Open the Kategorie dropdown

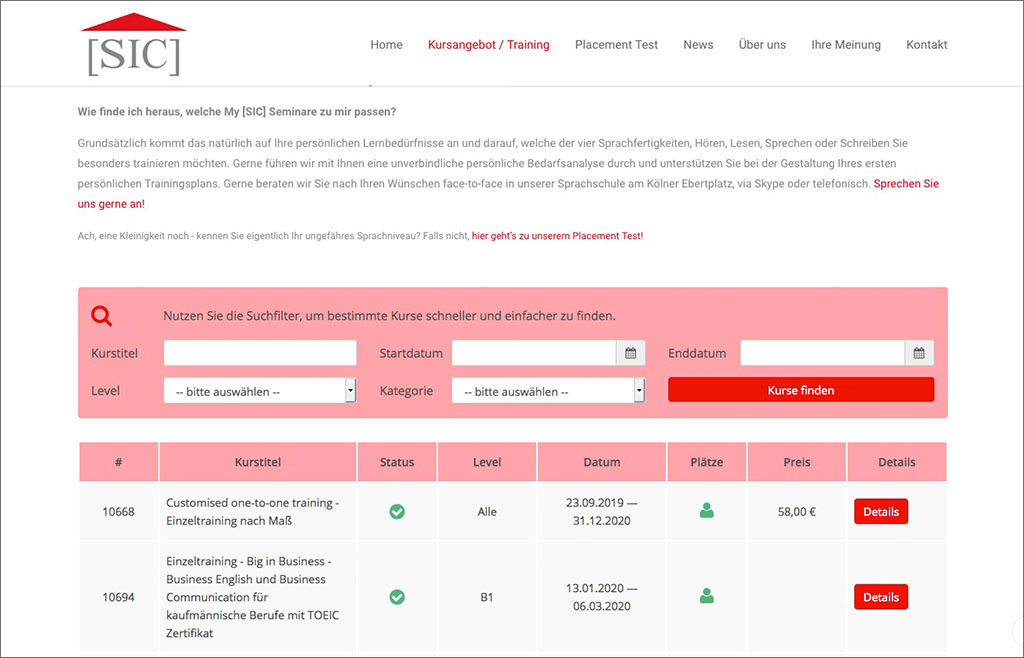[x=548, y=391]
